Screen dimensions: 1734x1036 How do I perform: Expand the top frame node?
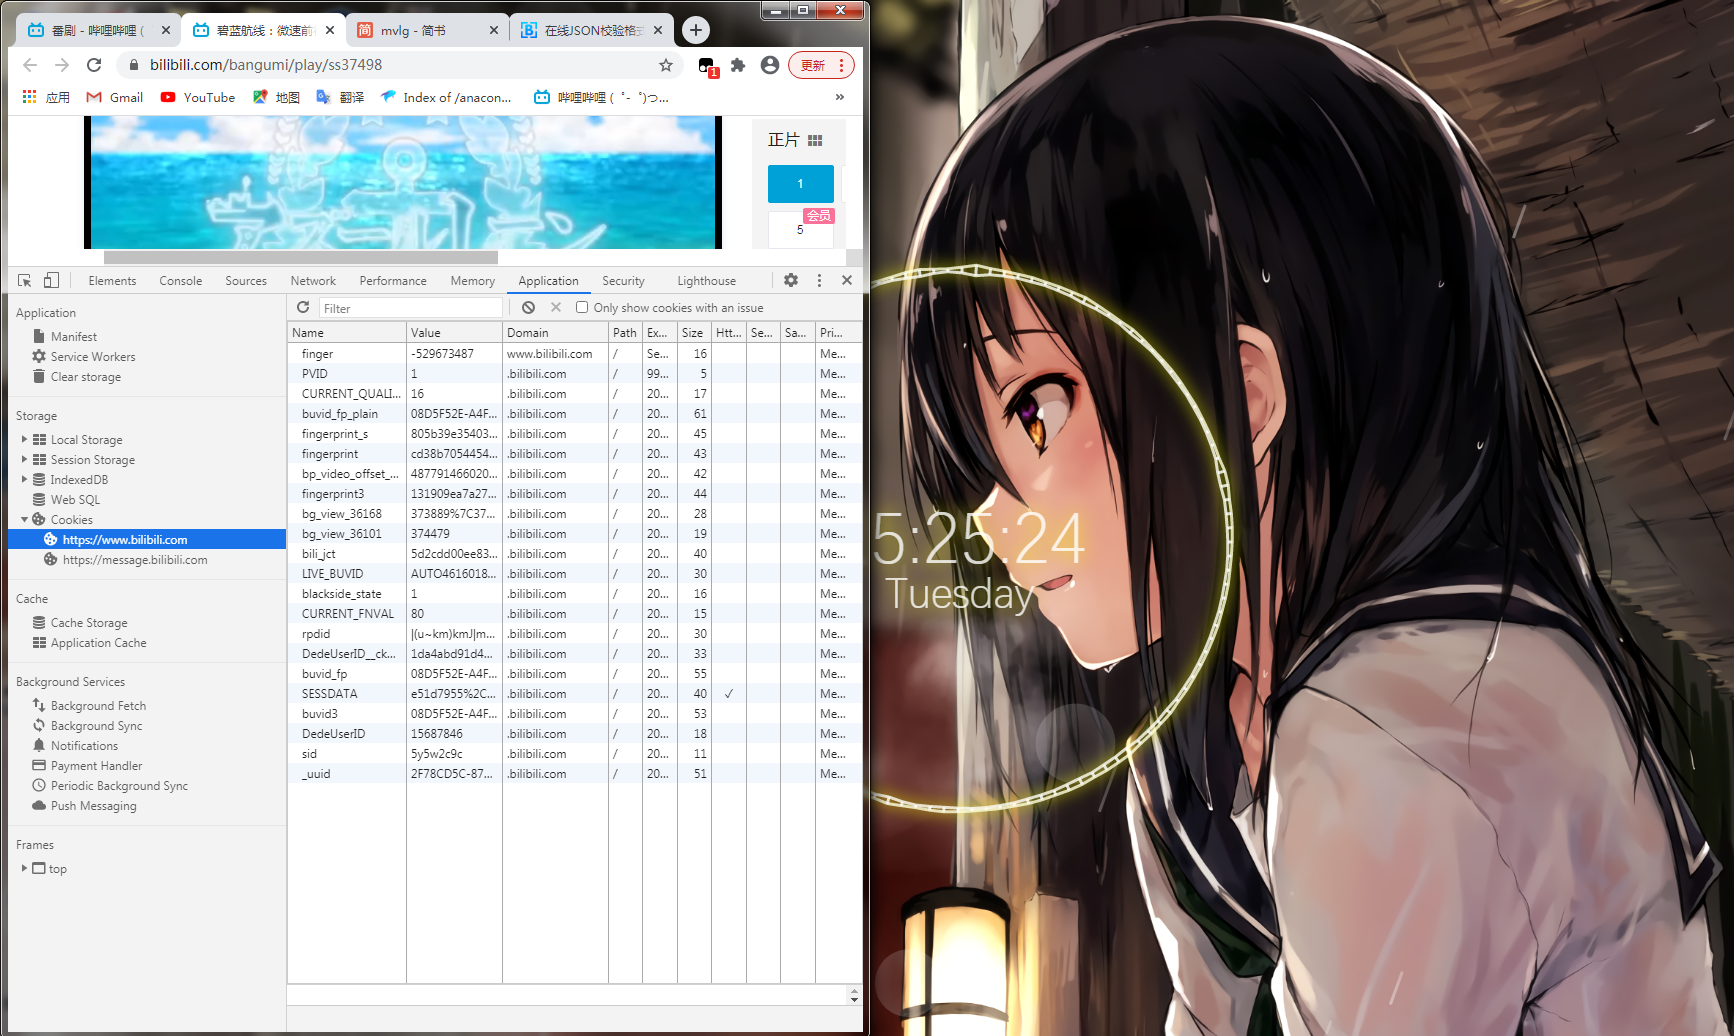pos(24,869)
